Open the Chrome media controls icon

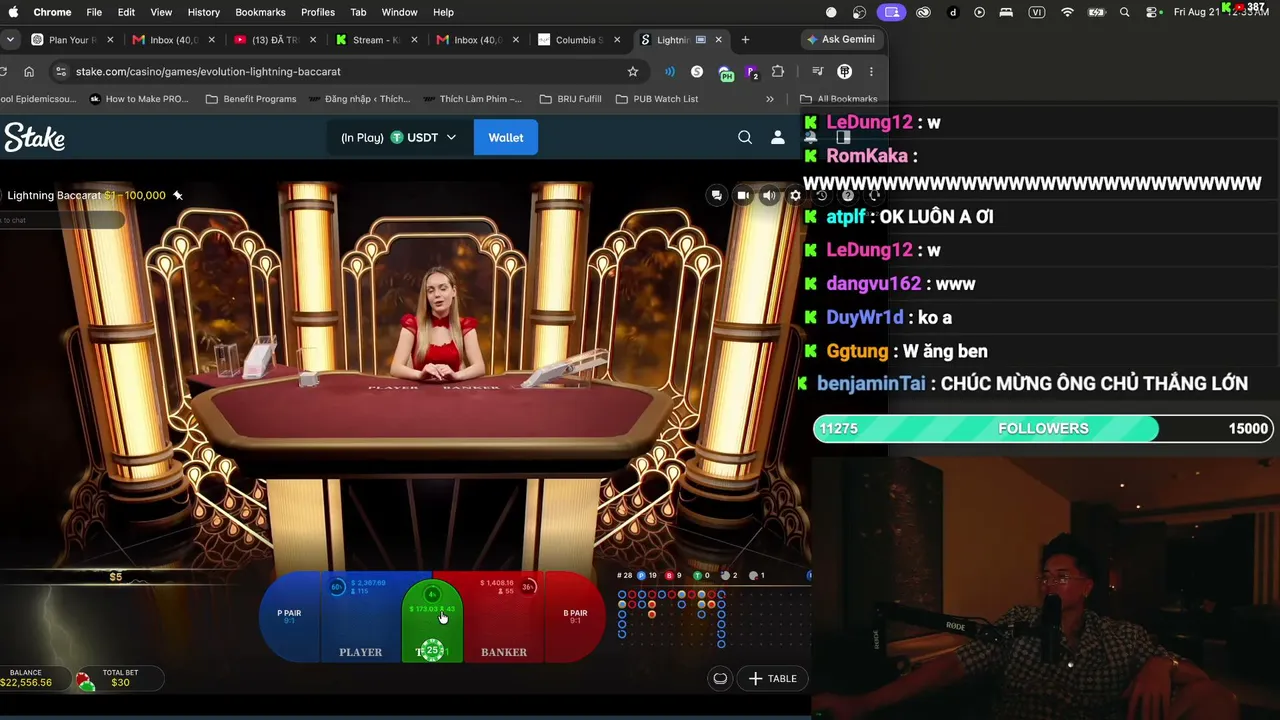817,71
